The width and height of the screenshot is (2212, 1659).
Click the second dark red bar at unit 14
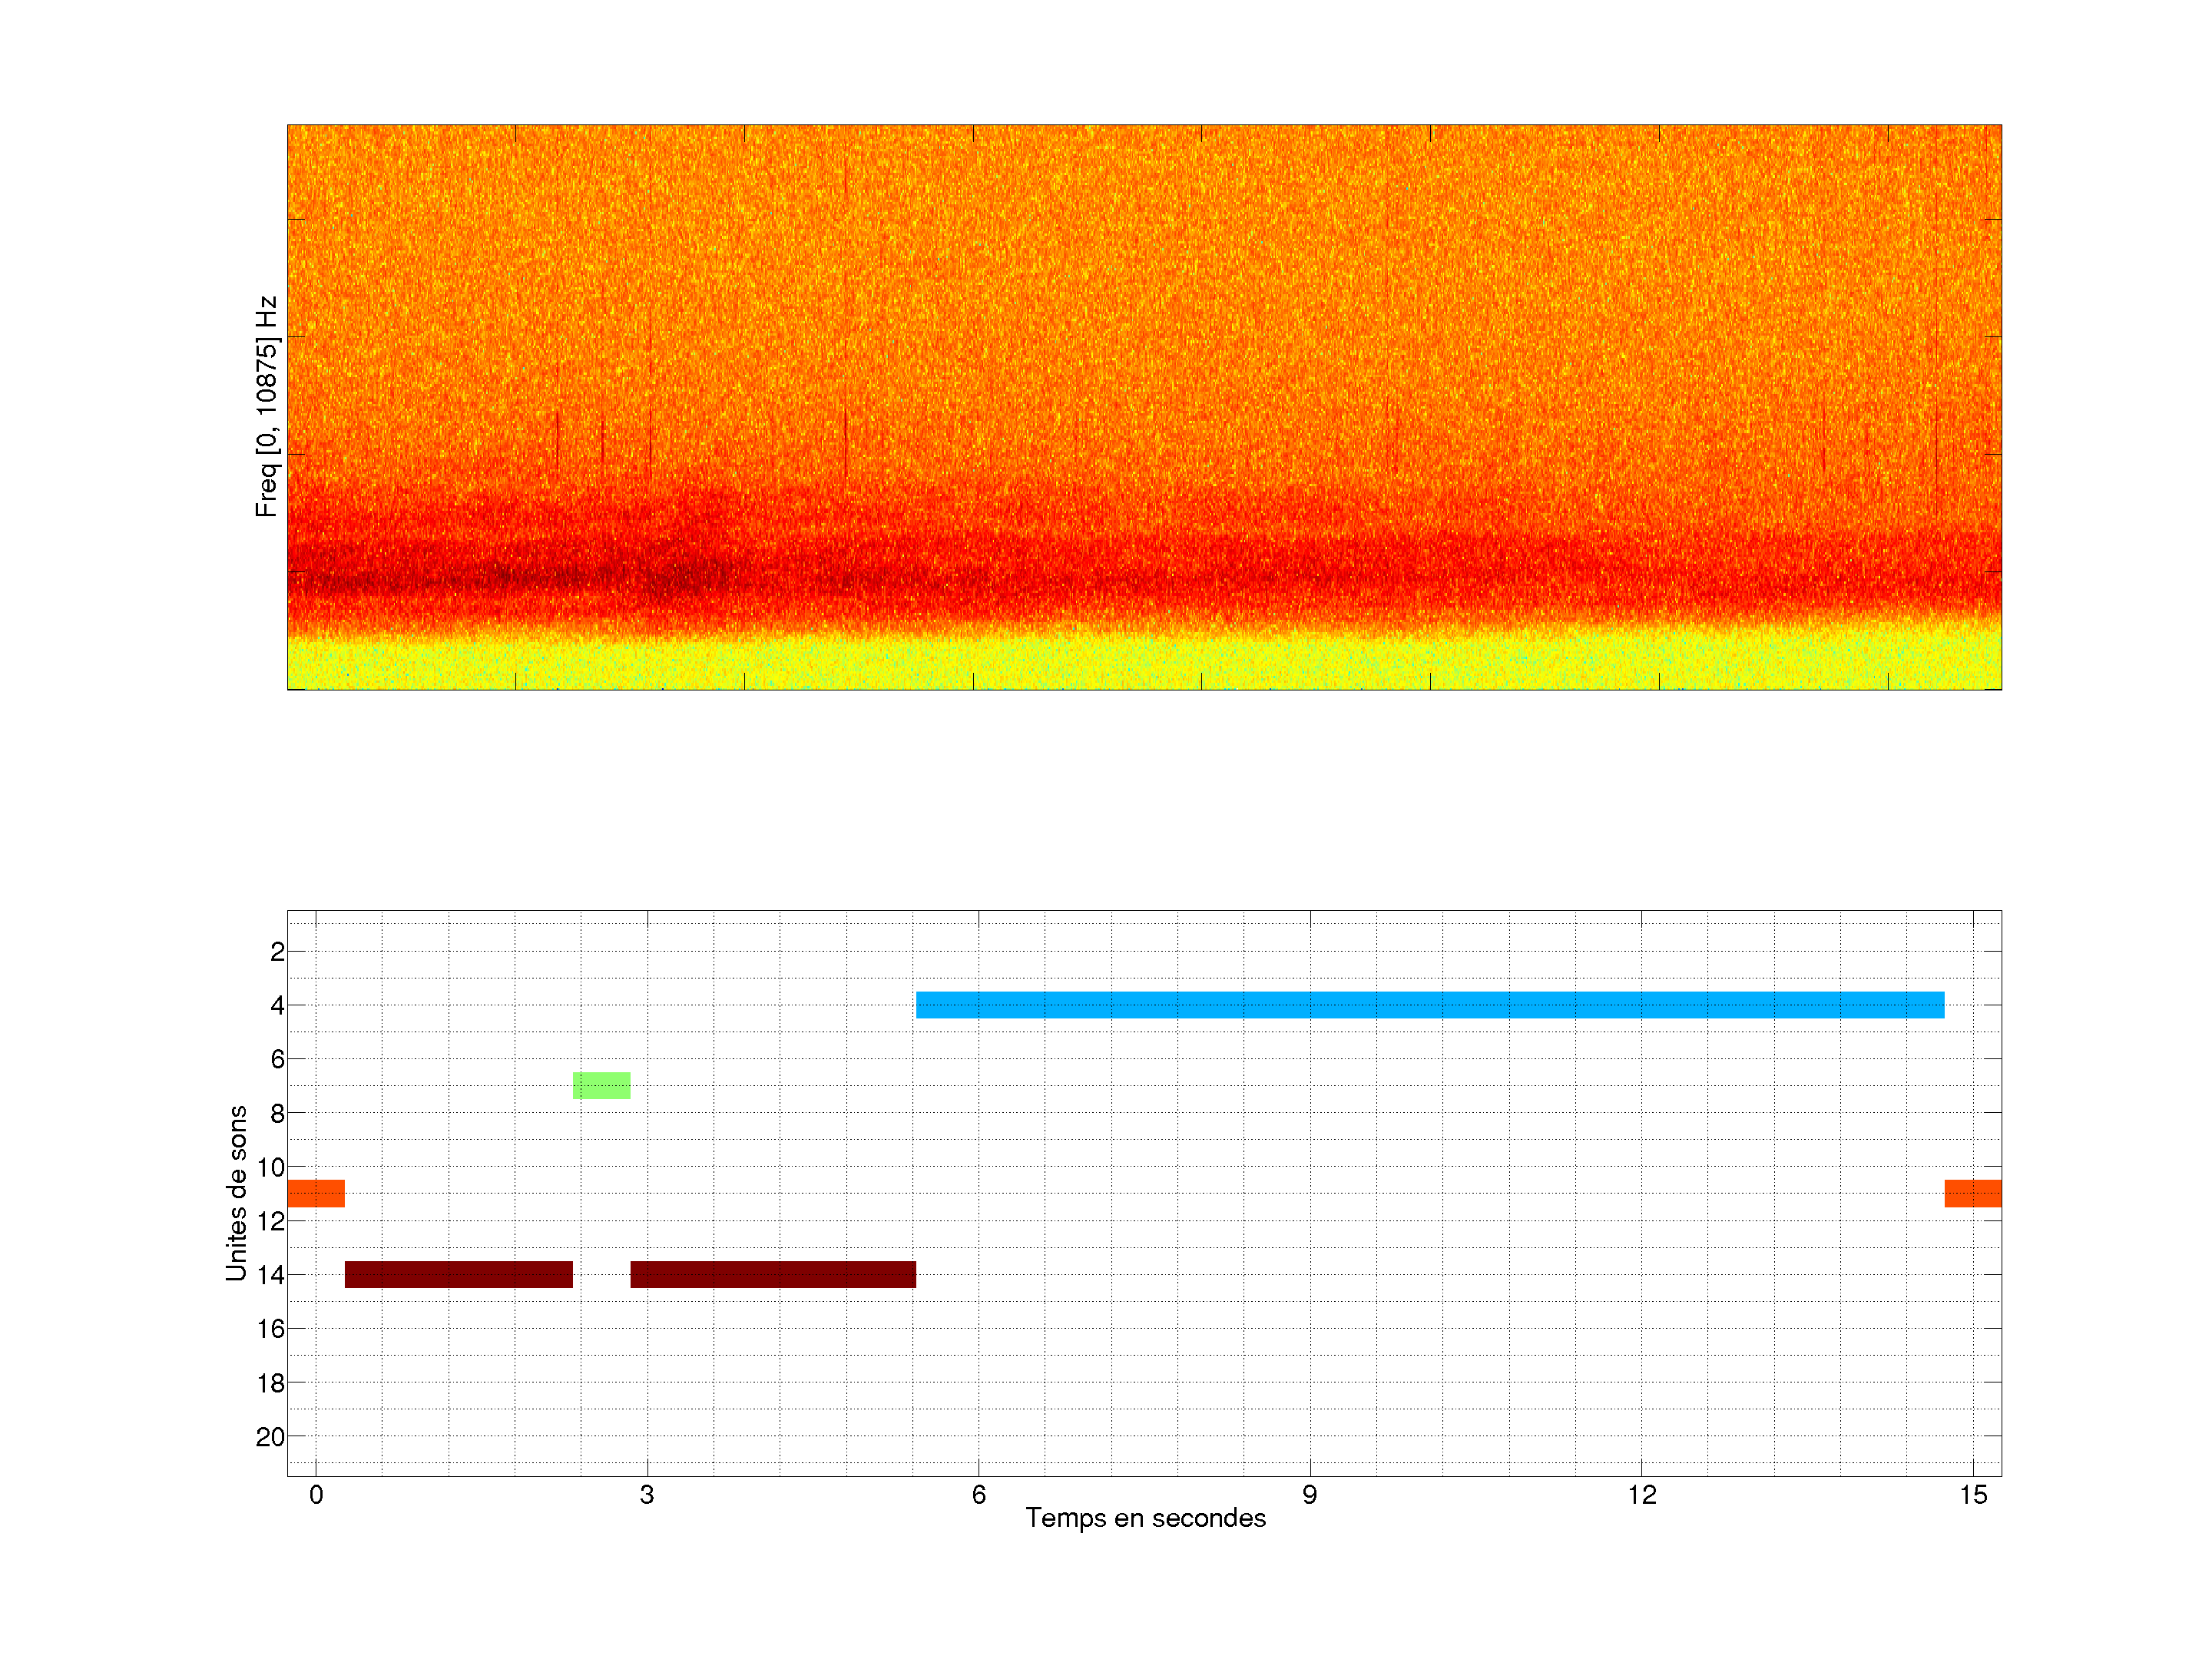(x=773, y=1274)
